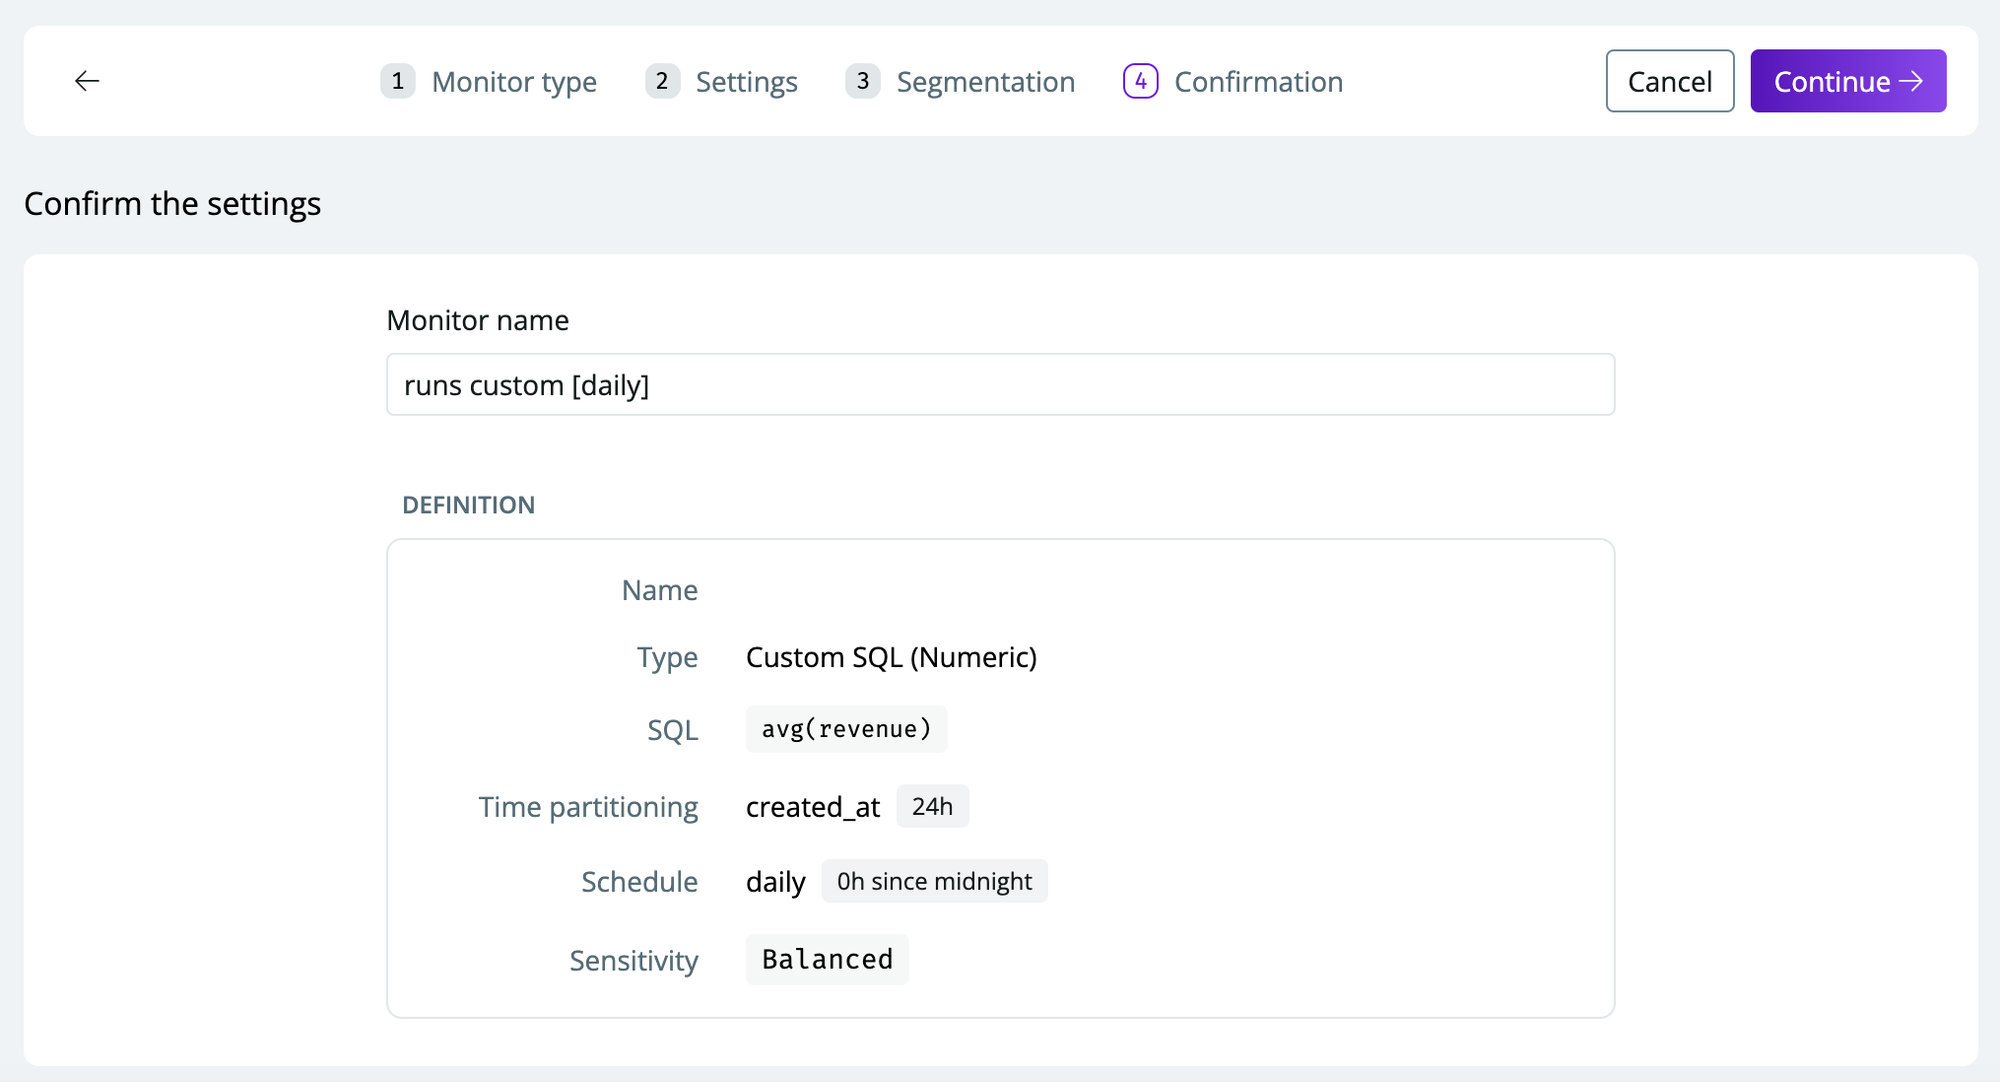Switch to Segmentation step
2000x1082 pixels.
click(x=985, y=82)
